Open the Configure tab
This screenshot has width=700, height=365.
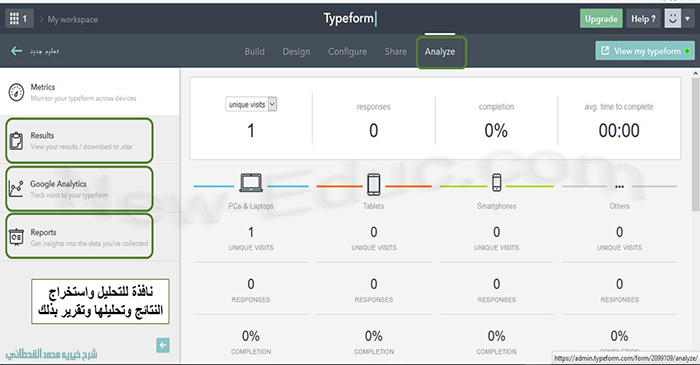(x=347, y=52)
